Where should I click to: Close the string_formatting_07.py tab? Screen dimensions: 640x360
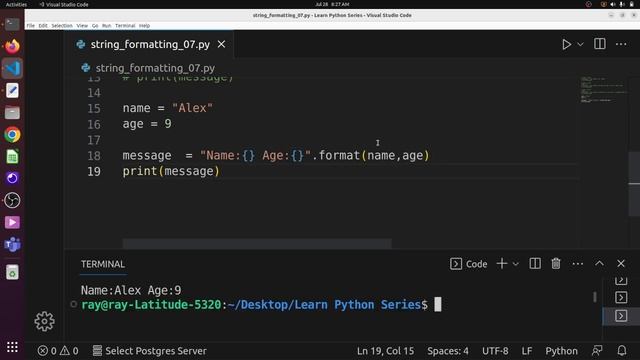[221, 44]
